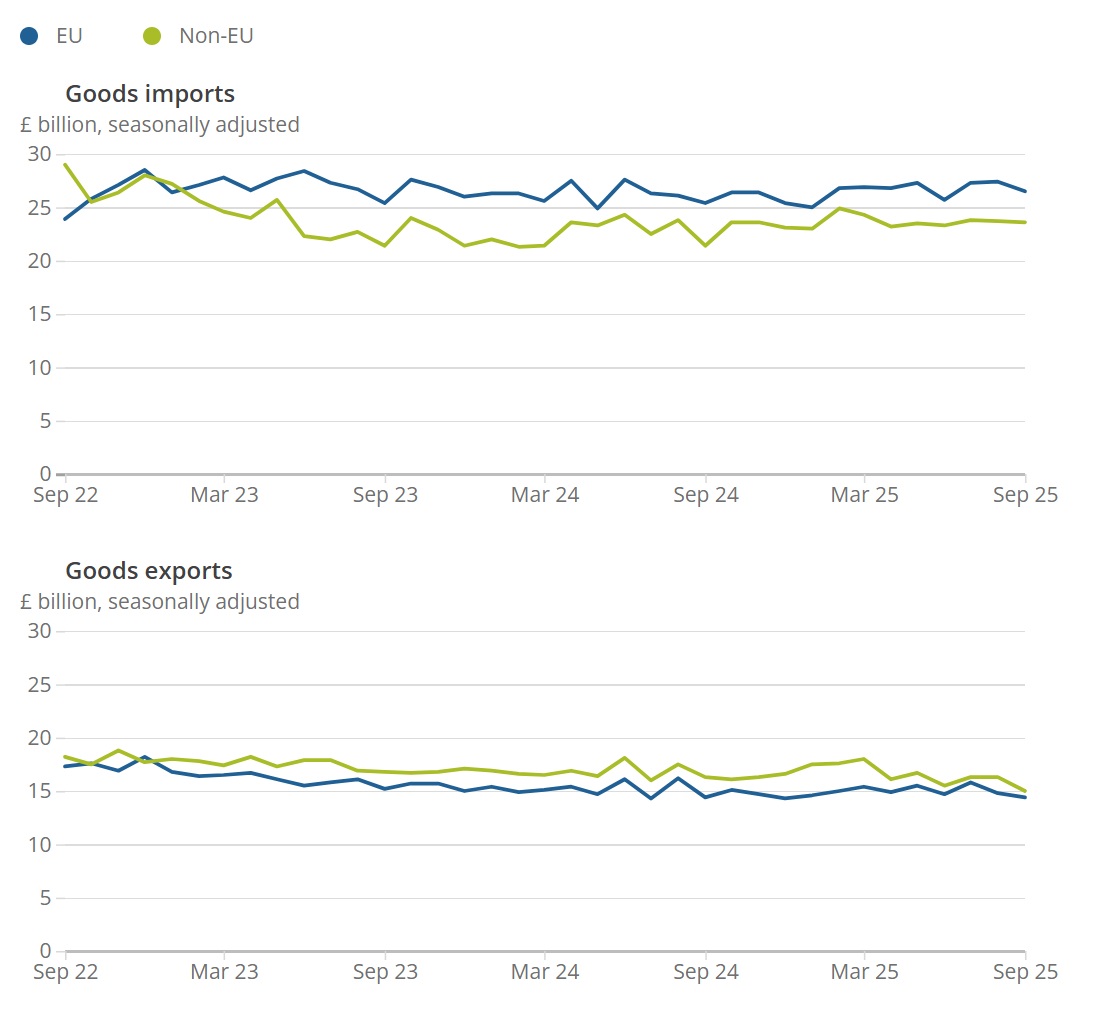The width and height of the screenshot is (1108, 1011).
Task: Click Sep 23 on the imports x-axis
Action: [x=385, y=495]
